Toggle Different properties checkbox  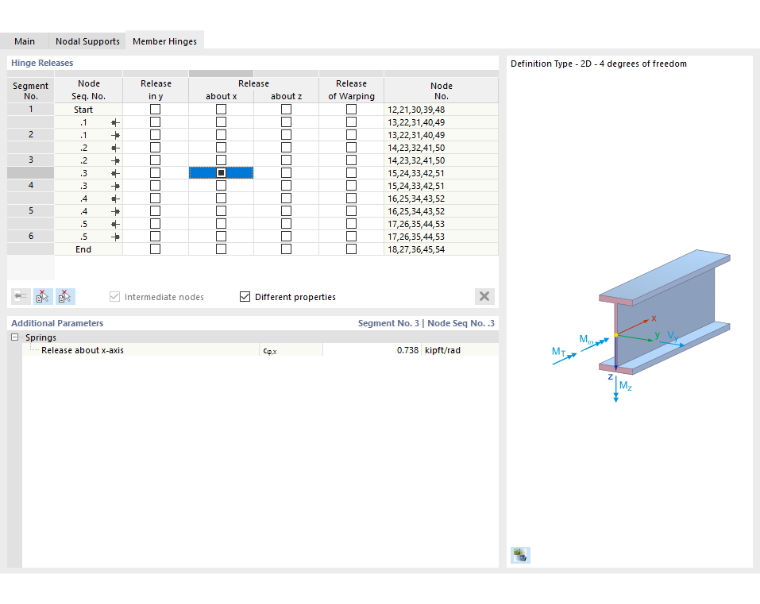245,296
